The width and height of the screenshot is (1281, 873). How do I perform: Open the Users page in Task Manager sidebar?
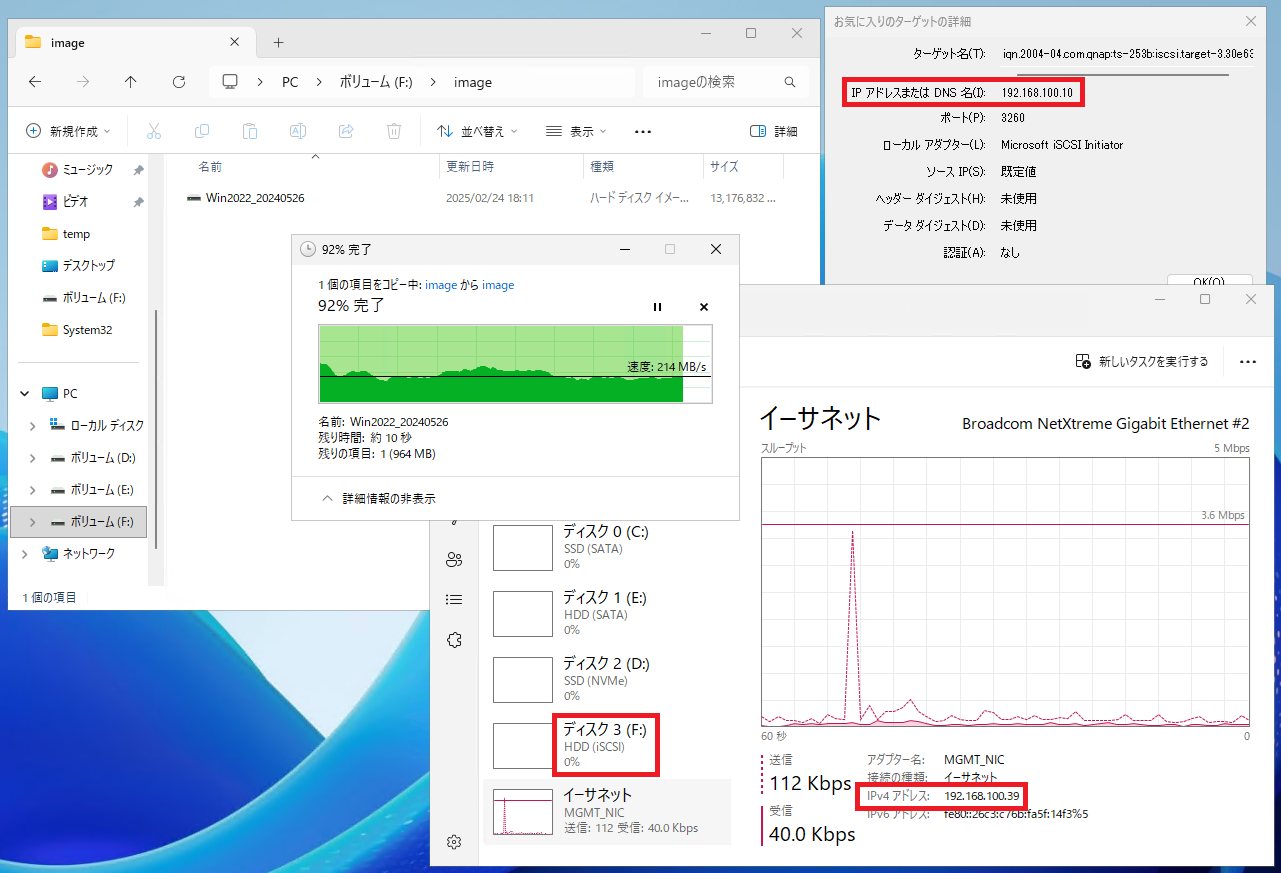pyautogui.click(x=454, y=560)
